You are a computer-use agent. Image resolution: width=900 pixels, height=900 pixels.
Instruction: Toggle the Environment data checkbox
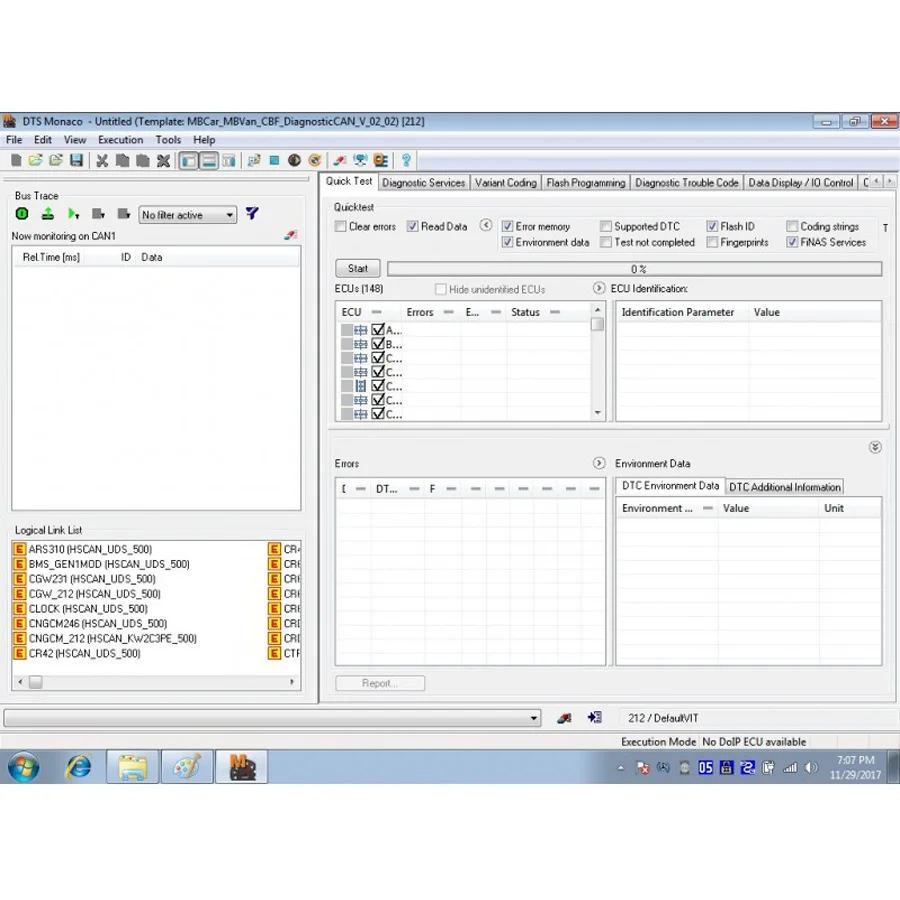(507, 242)
